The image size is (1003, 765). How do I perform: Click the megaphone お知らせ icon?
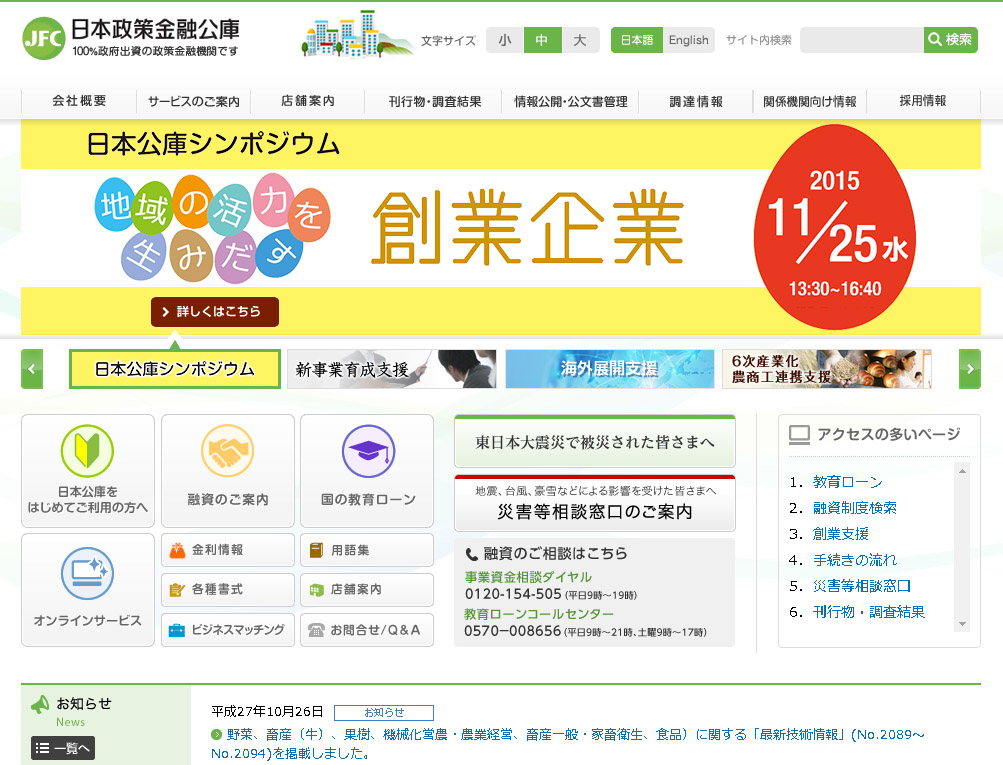(x=40, y=704)
